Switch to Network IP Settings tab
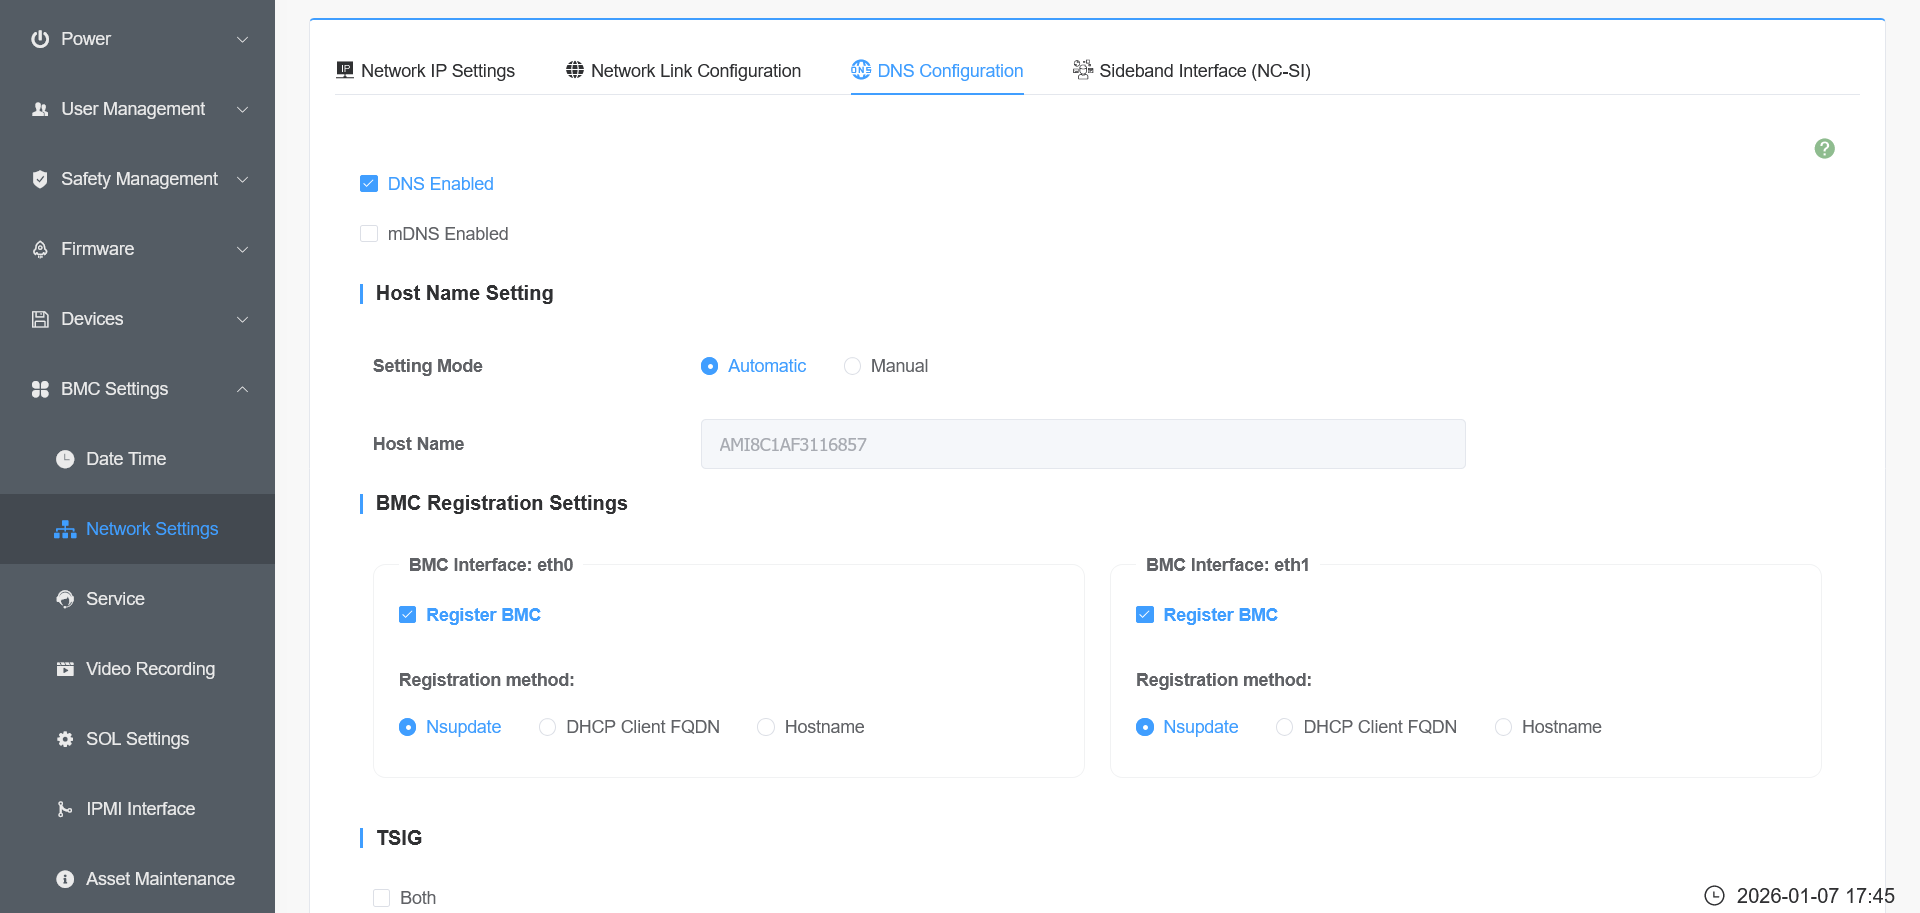The image size is (1920, 913). tap(426, 71)
